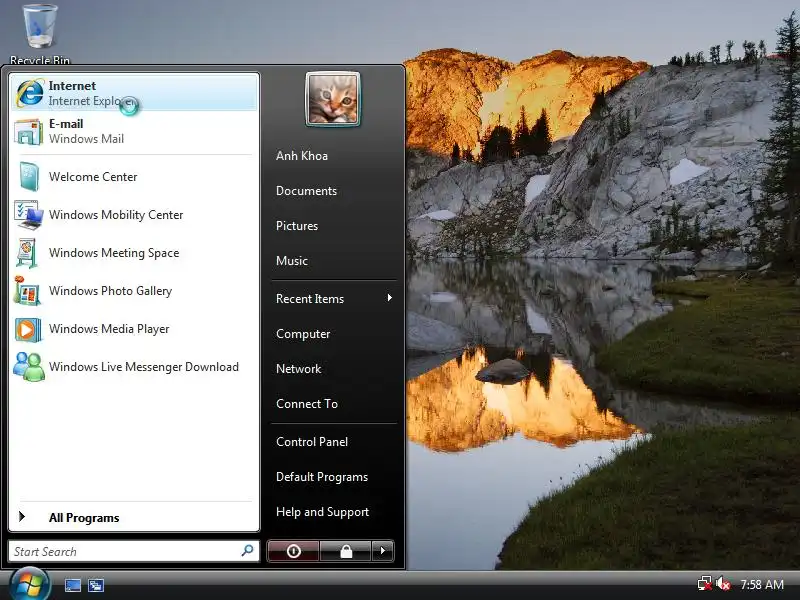Open Computer from the Start menu
Viewport: 800px width, 600px height.
tap(303, 334)
